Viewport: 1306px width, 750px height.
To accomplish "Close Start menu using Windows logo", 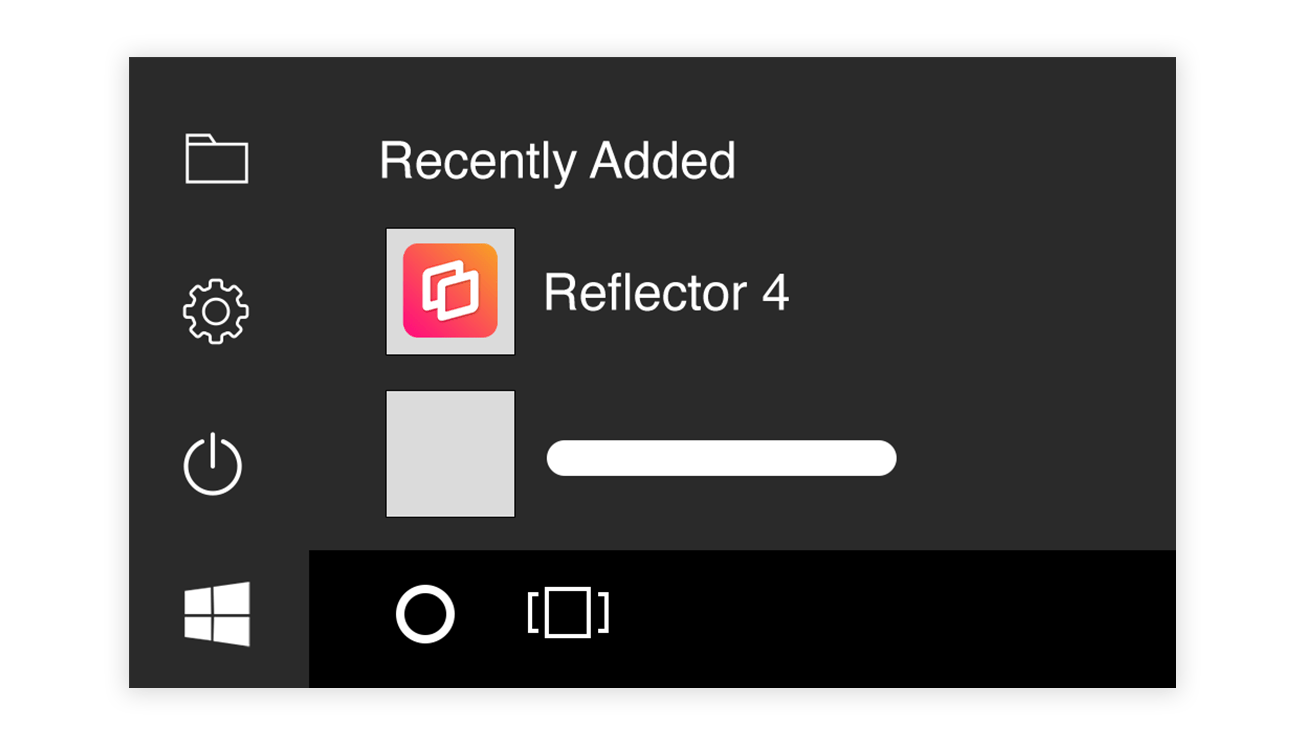I will tap(217, 614).
